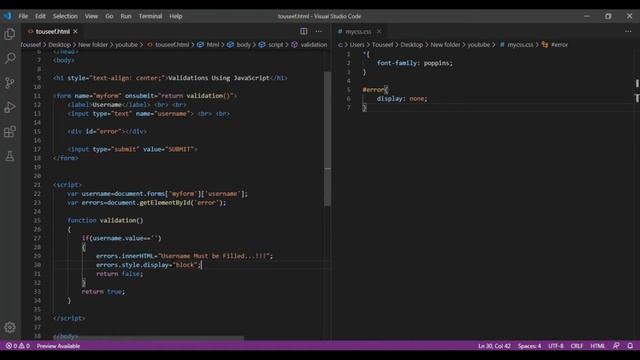
Task: Select 'script' breadcrumb symbol
Action: [275, 45]
